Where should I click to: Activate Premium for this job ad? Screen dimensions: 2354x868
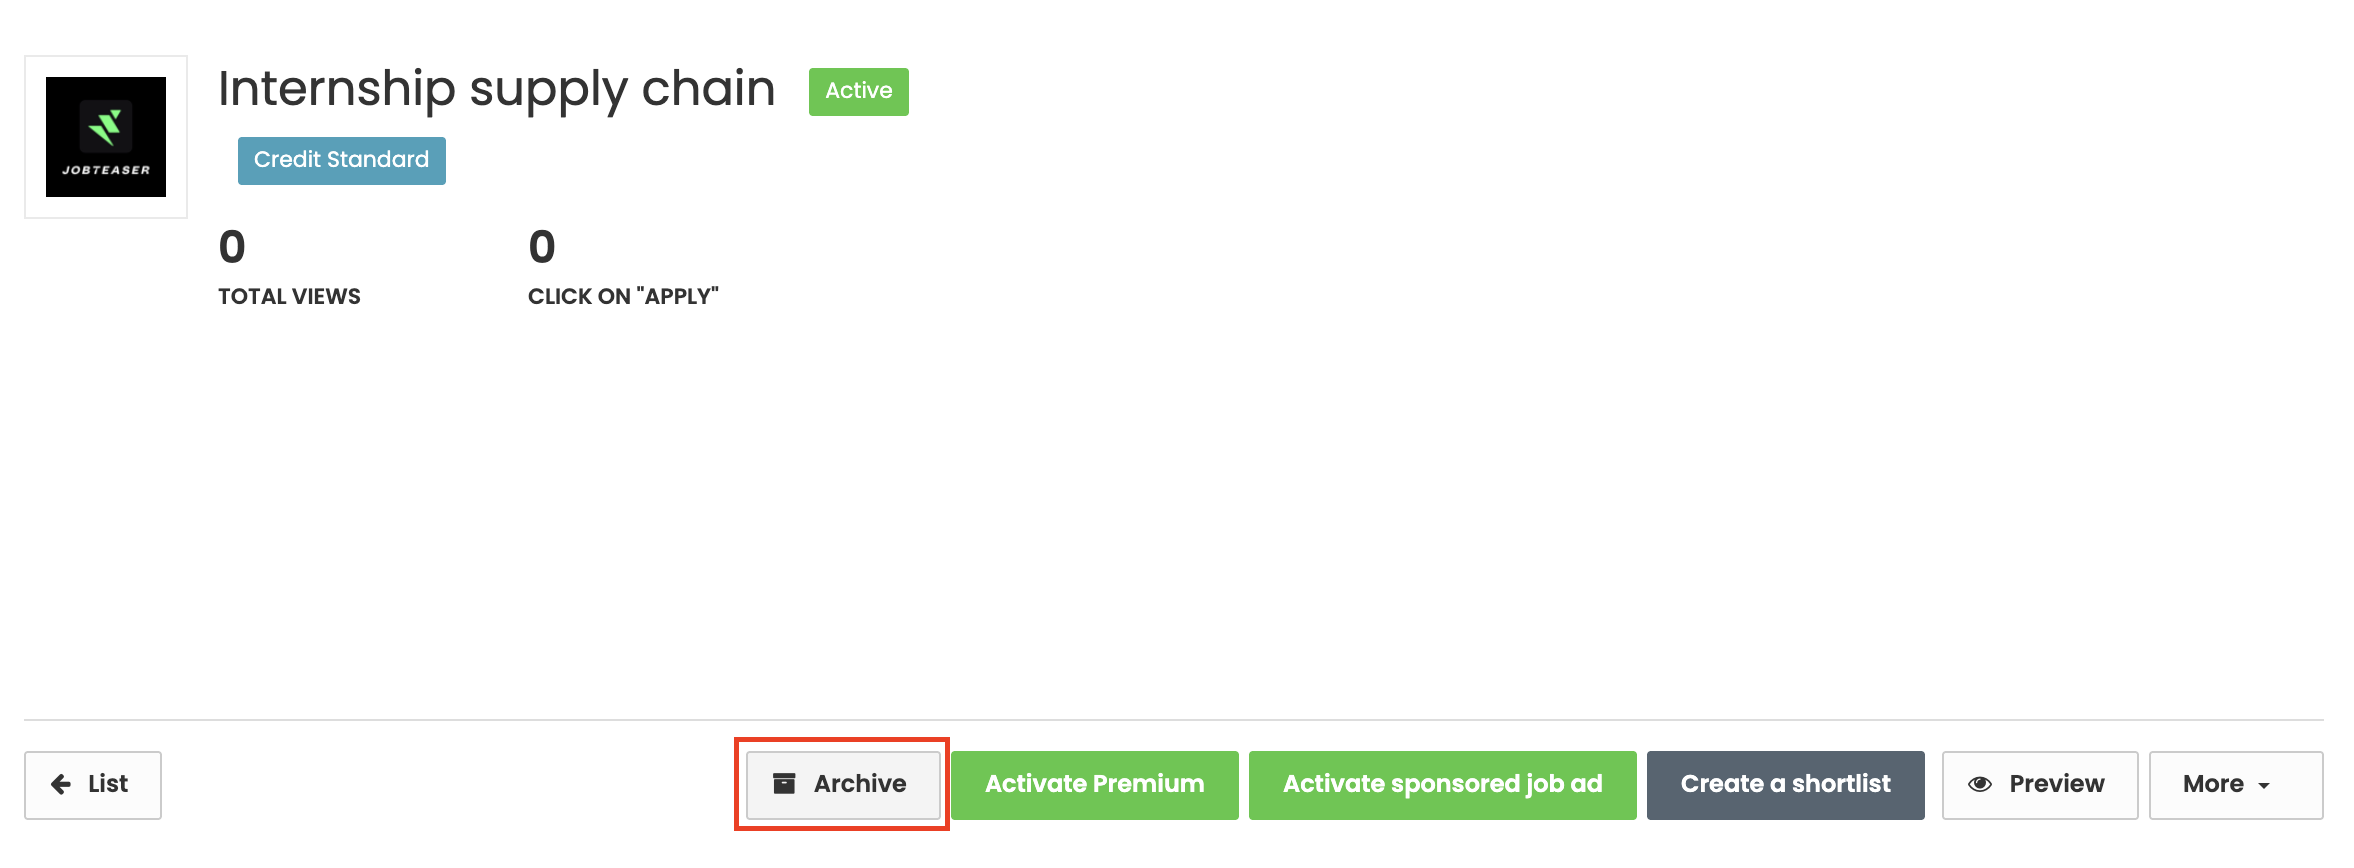(x=1094, y=785)
